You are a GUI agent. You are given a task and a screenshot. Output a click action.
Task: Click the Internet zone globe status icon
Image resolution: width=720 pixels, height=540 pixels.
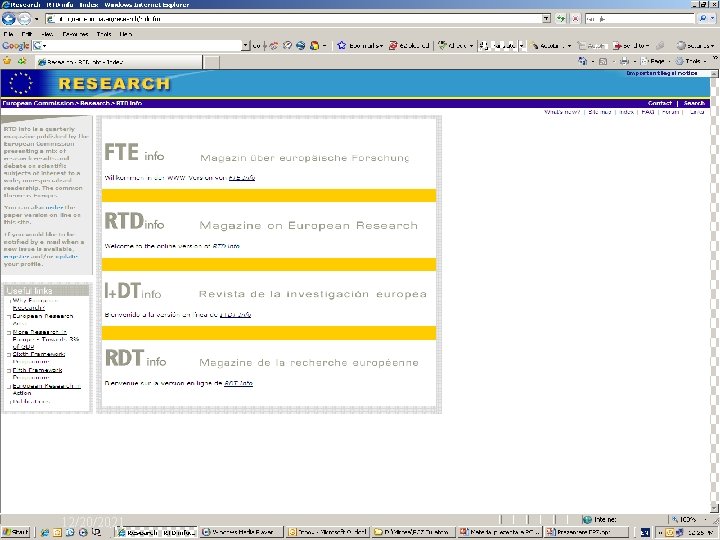click(586, 519)
